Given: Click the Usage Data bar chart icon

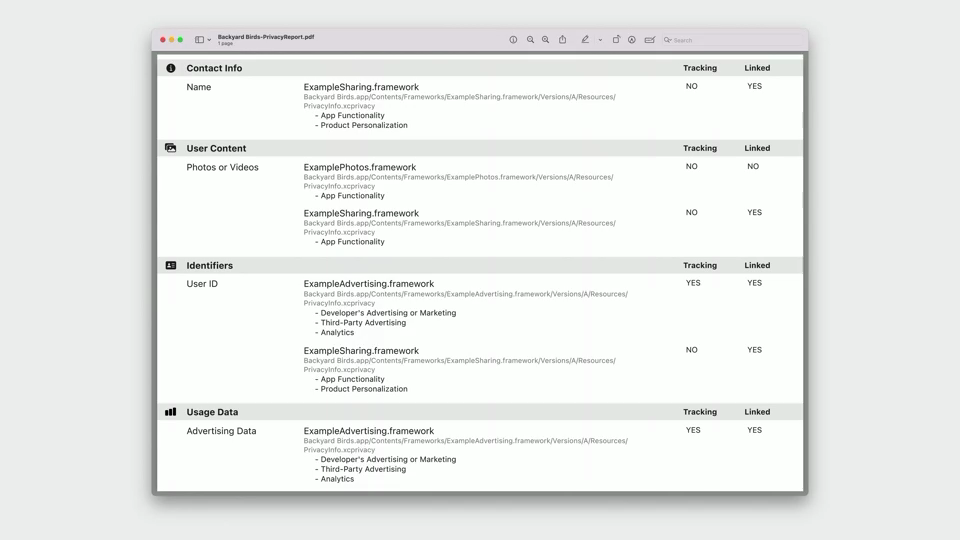Looking at the screenshot, I should click(171, 412).
